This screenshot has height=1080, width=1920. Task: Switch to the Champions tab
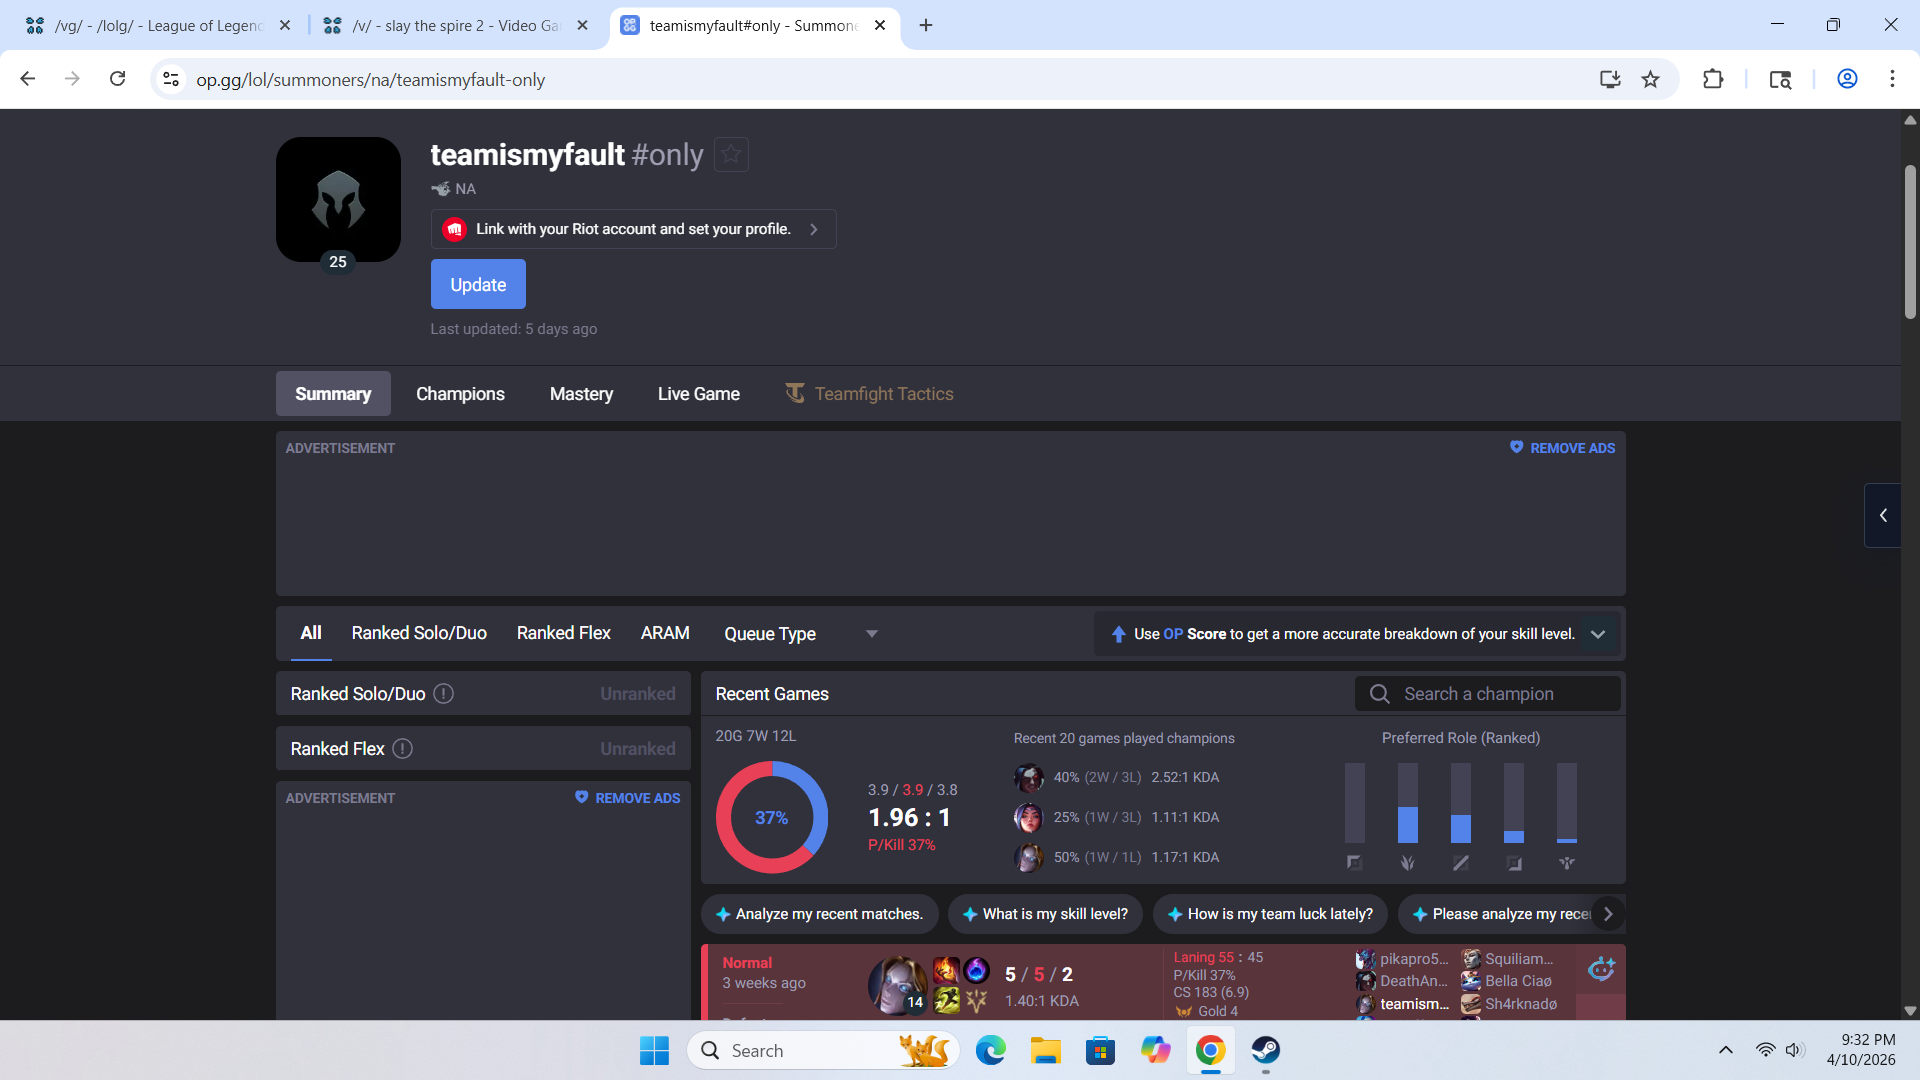460,394
